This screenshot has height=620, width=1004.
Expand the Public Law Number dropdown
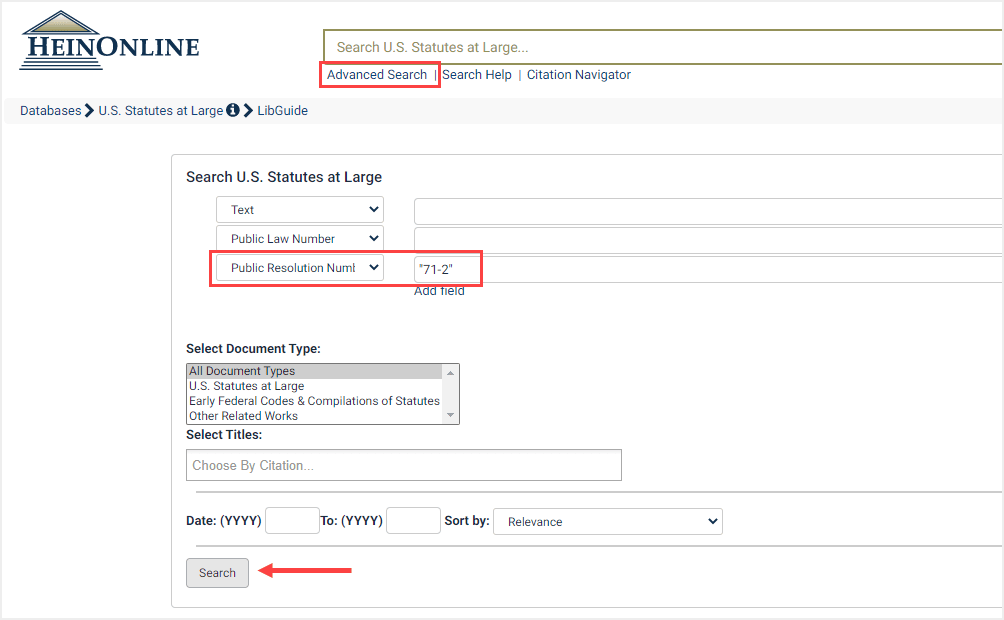[x=300, y=238]
